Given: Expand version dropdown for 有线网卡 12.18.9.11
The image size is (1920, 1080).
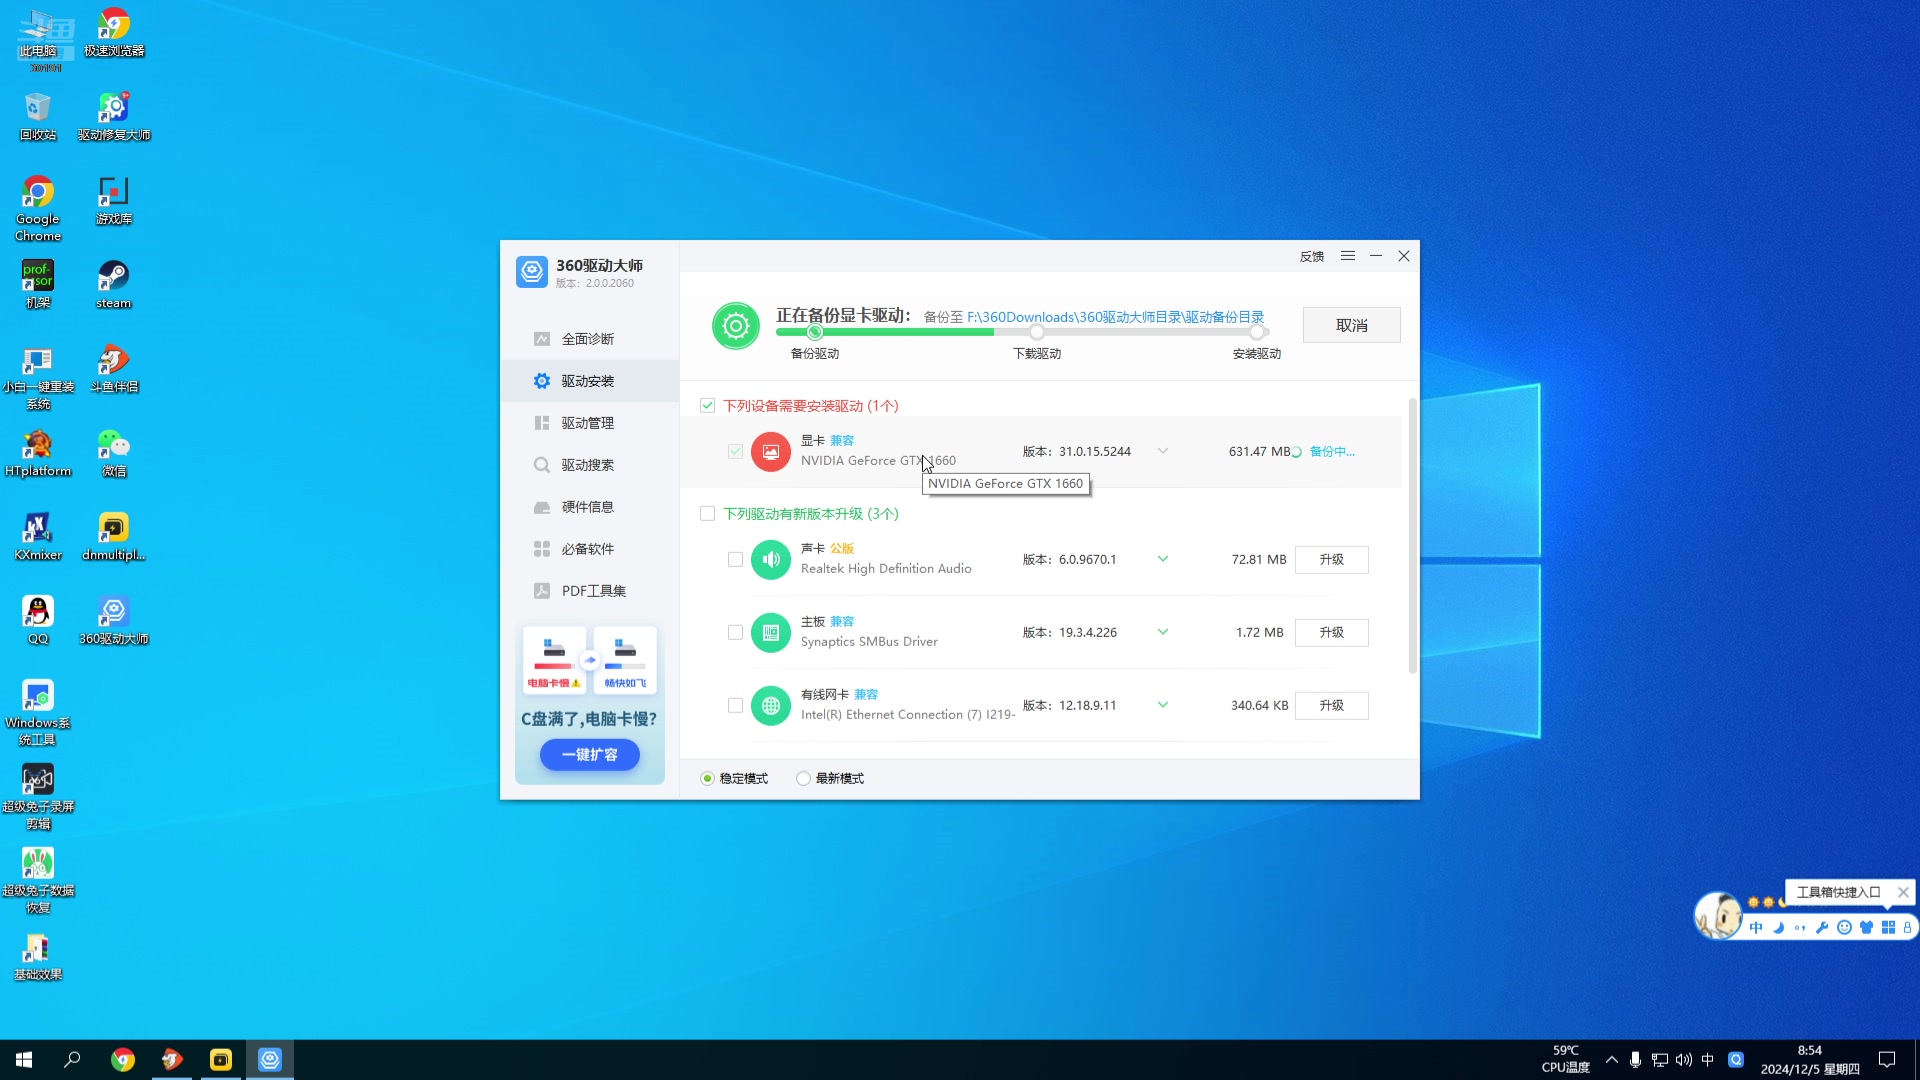Looking at the screenshot, I should 1163,705.
